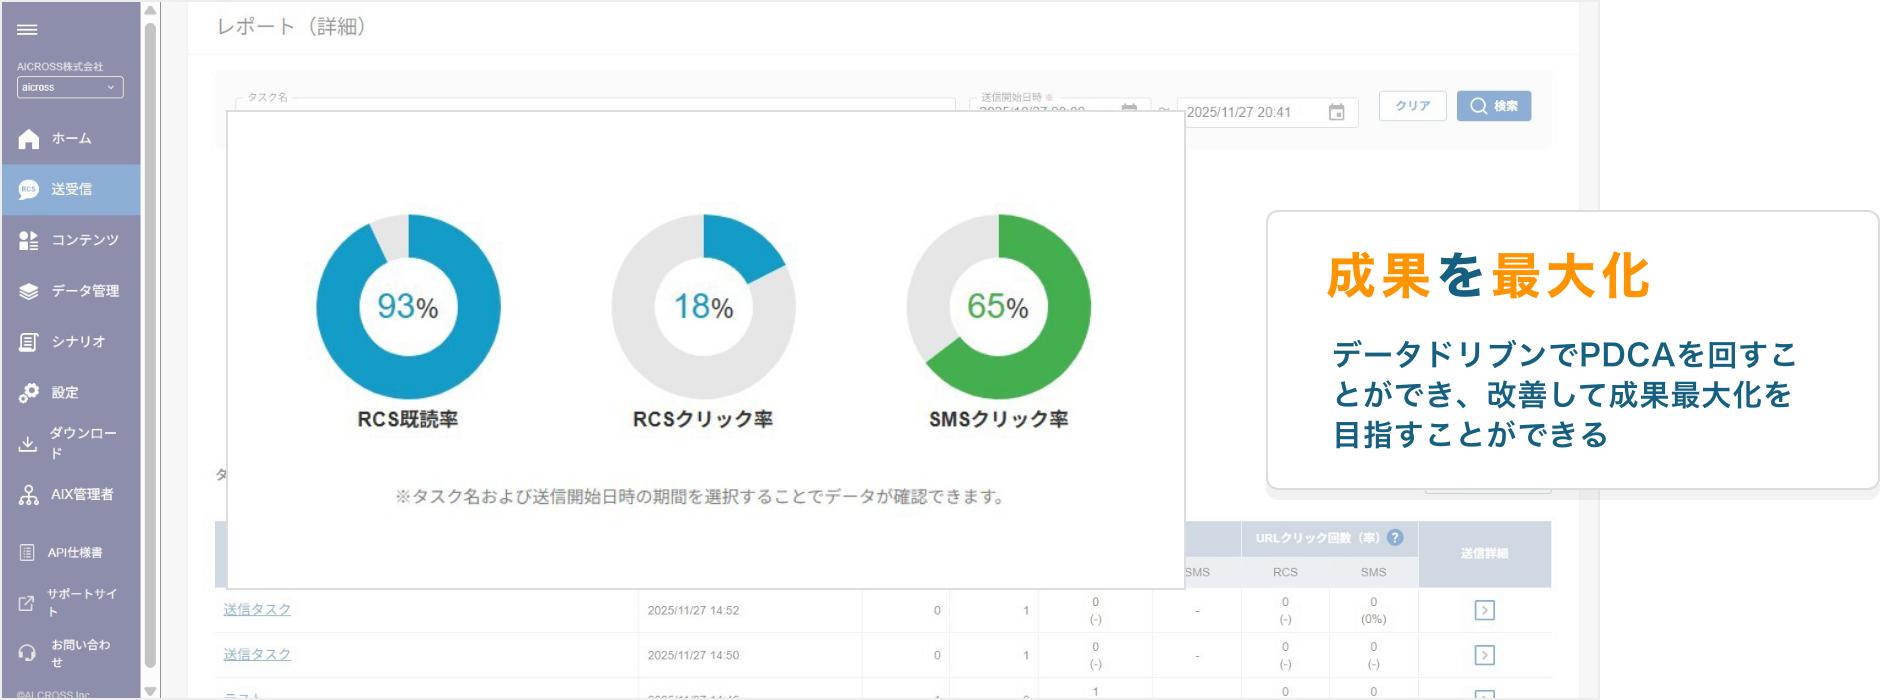Click the Home house icon in sidebar
Viewport: 1880px width, 700px height.
(x=29, y=139)
